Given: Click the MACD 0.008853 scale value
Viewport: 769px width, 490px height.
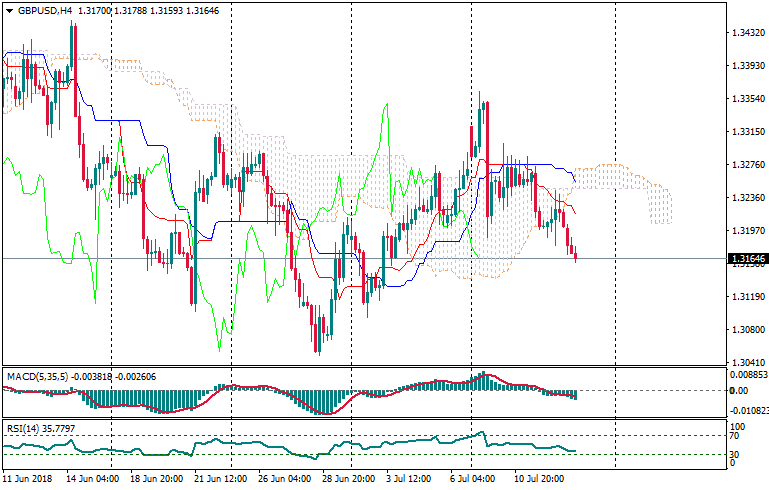Looking at the screenshot, I should 748,374.
